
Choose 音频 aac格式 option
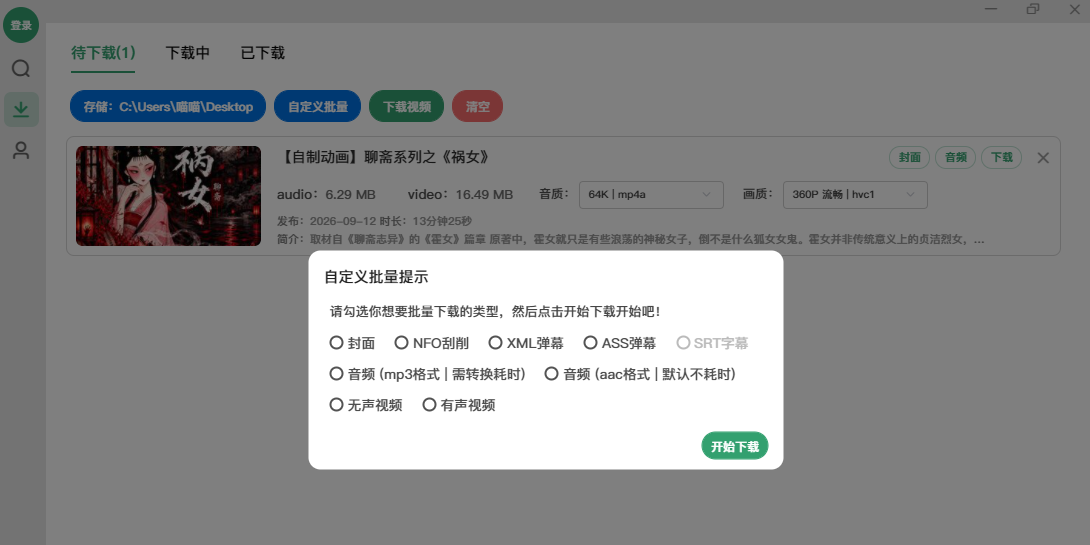tap(640, 374)
